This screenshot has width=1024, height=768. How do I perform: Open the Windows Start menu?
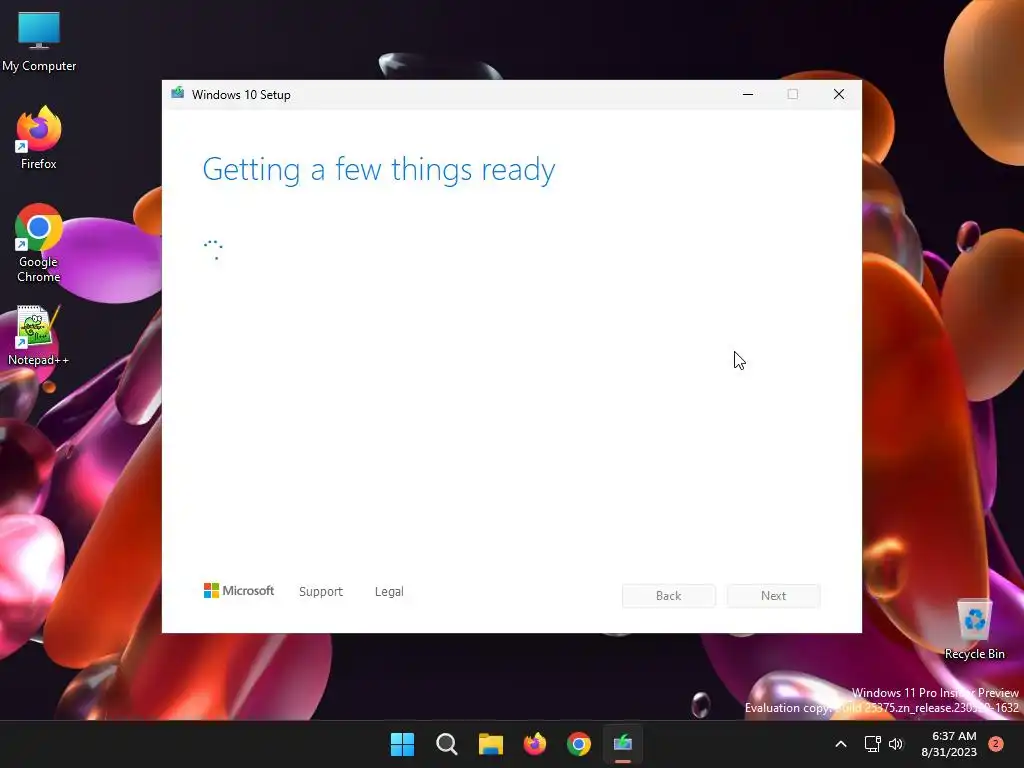pos(402,744)
